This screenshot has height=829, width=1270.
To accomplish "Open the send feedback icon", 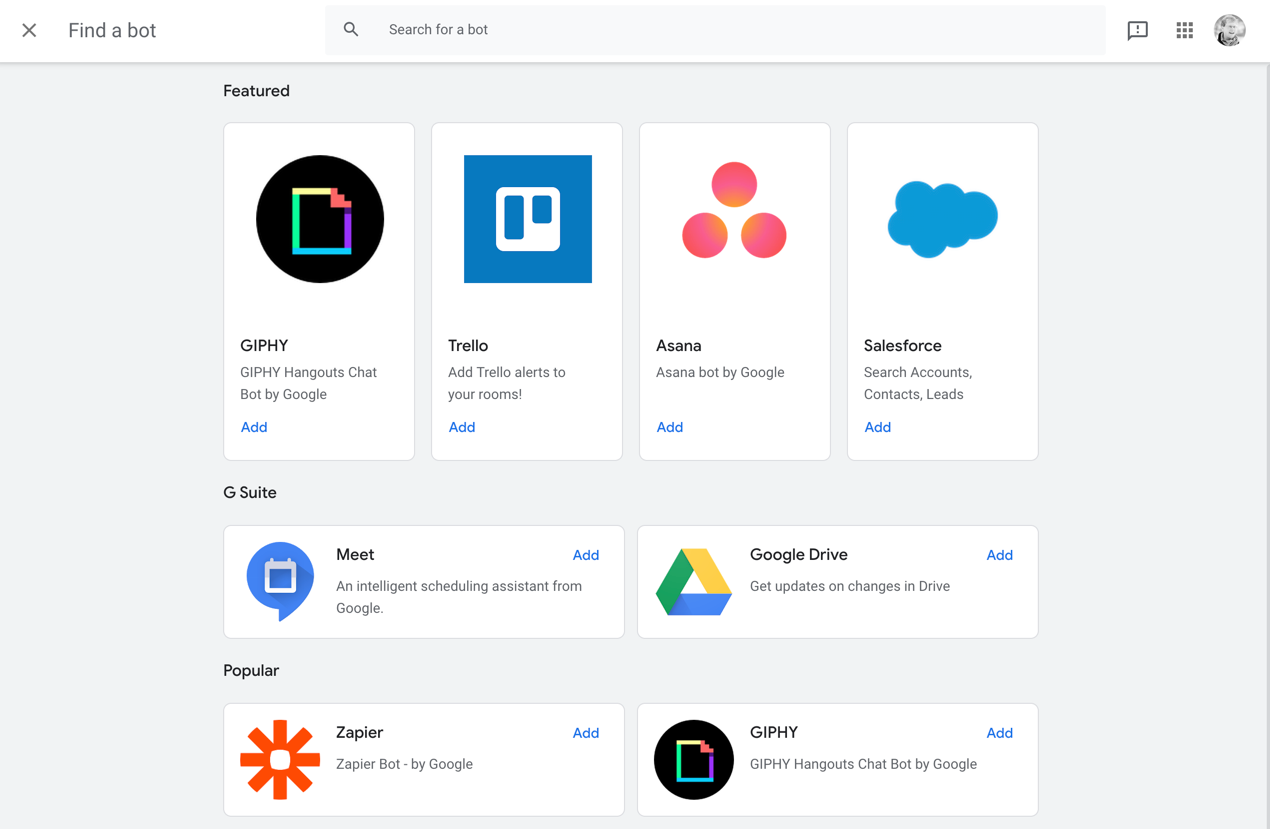I will (x=1138, y=30).
